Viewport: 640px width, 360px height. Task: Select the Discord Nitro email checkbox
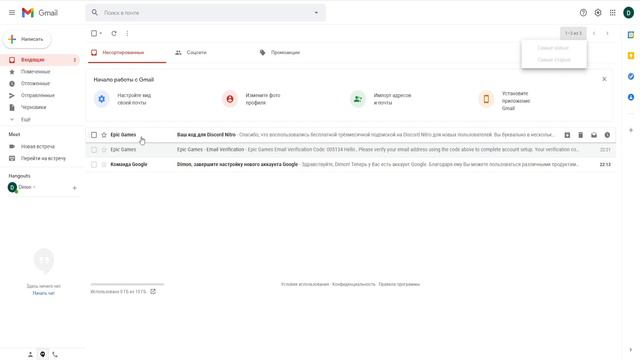pos(94,135)
